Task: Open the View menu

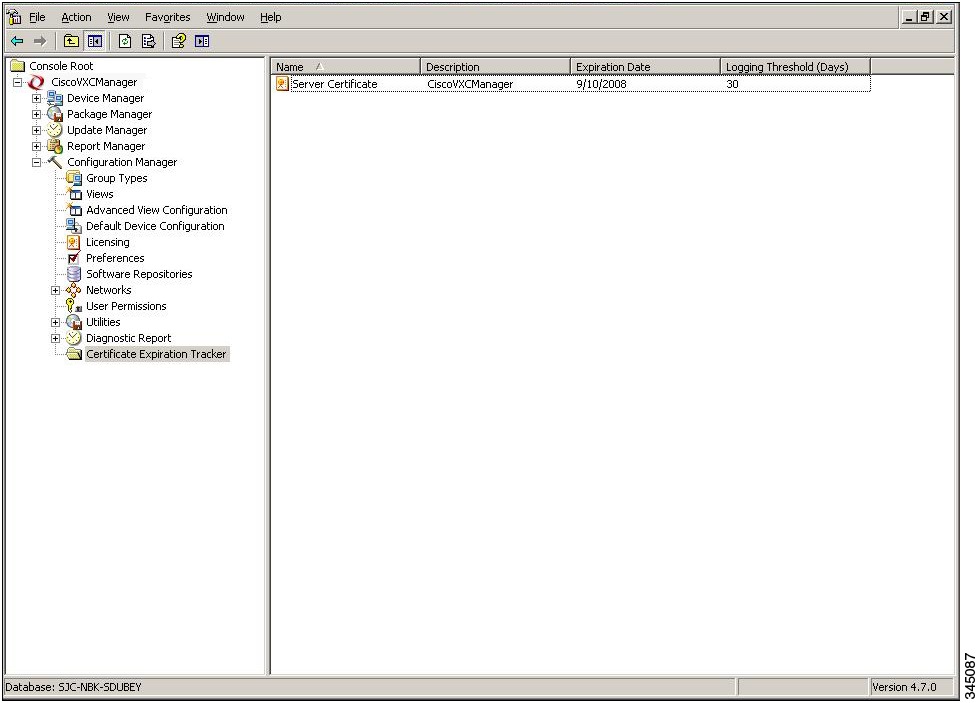Action: 118,17
